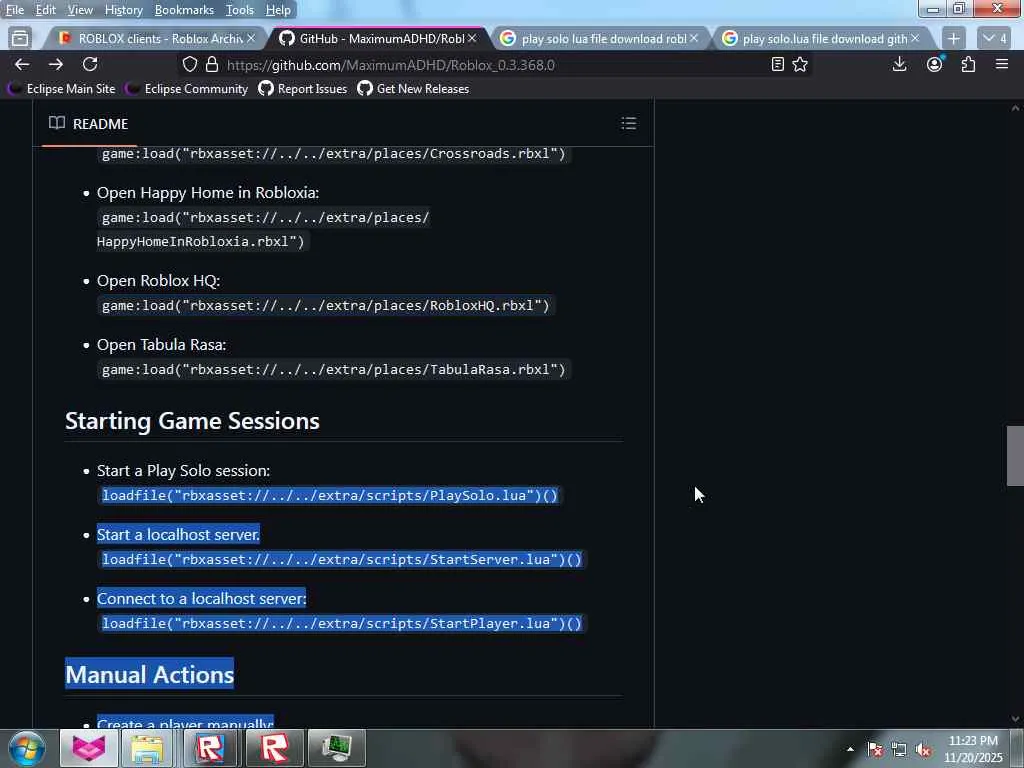Open the downloads panel

pos(899,64)
